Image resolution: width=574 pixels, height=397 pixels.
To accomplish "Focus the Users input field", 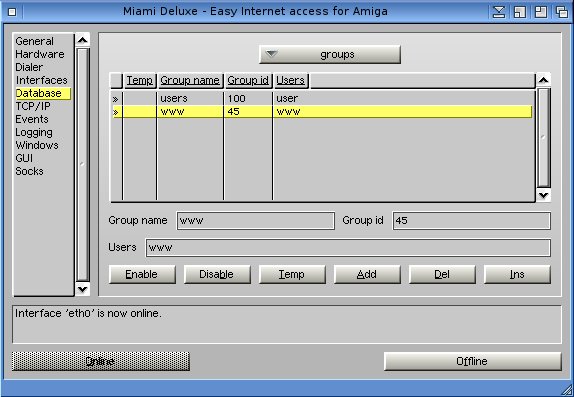I will pyautogui.click(x=348, y=248).
